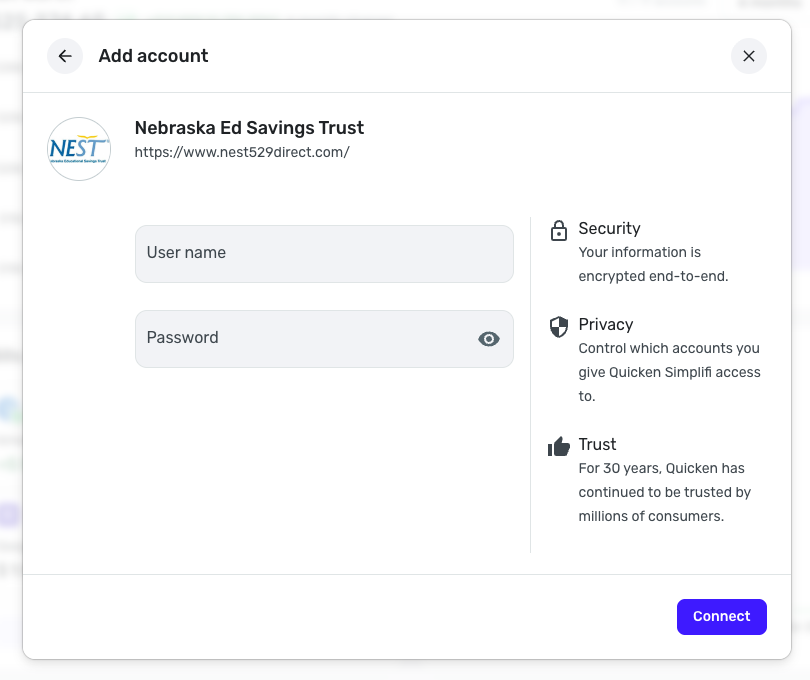Close the Add account dialog
Image resolution: width=810 pixels, height=680 pixels.
pos(749,56)
